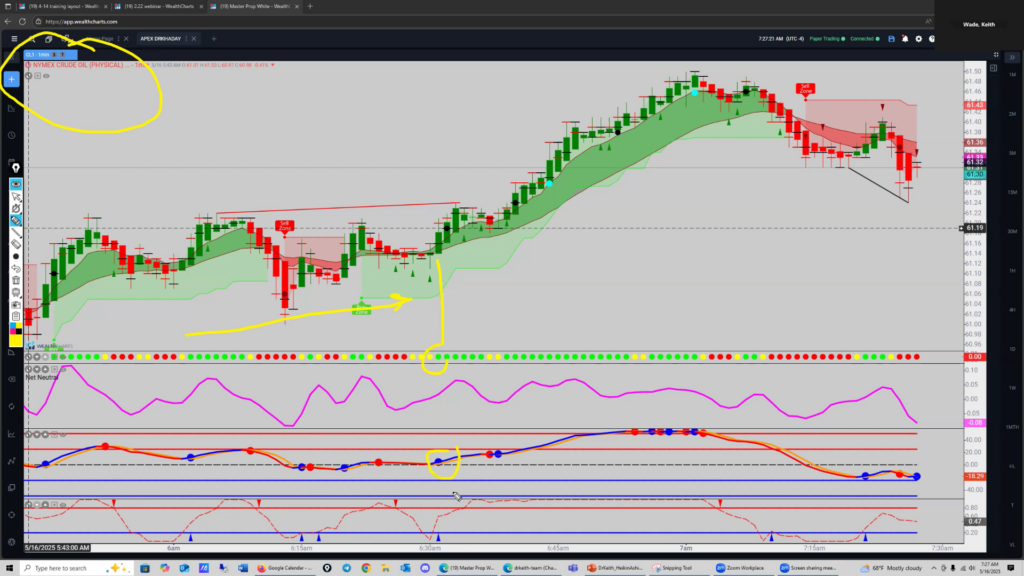The height and width of the screenshot is (576, 1024).
Task: Open the APEX DRKHADAY tab options dots
Action: (x=186, y=39)
